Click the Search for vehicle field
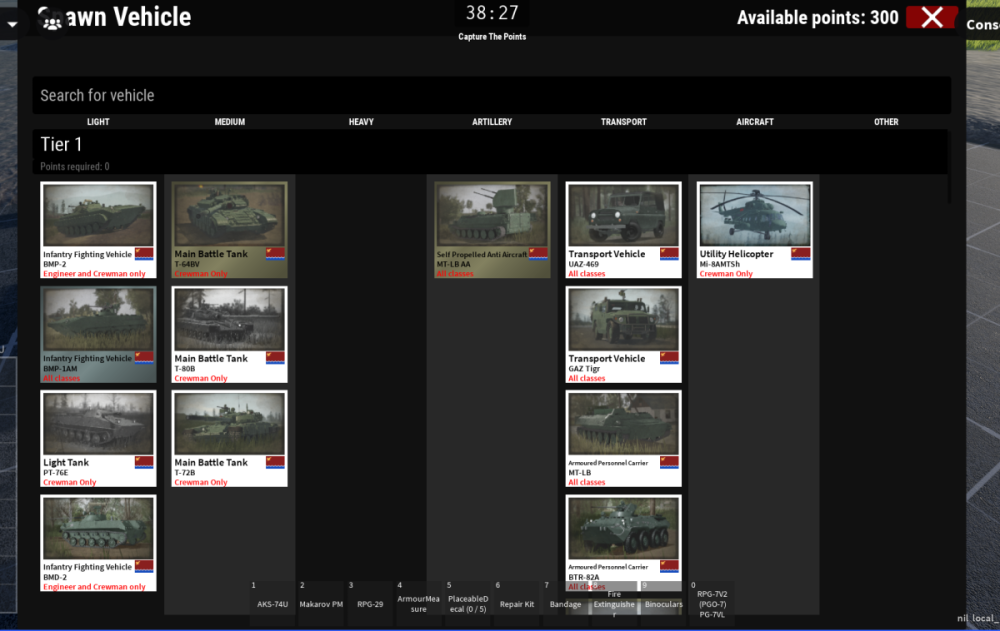This screenshot has height=631, width=1000. (492, 95)
